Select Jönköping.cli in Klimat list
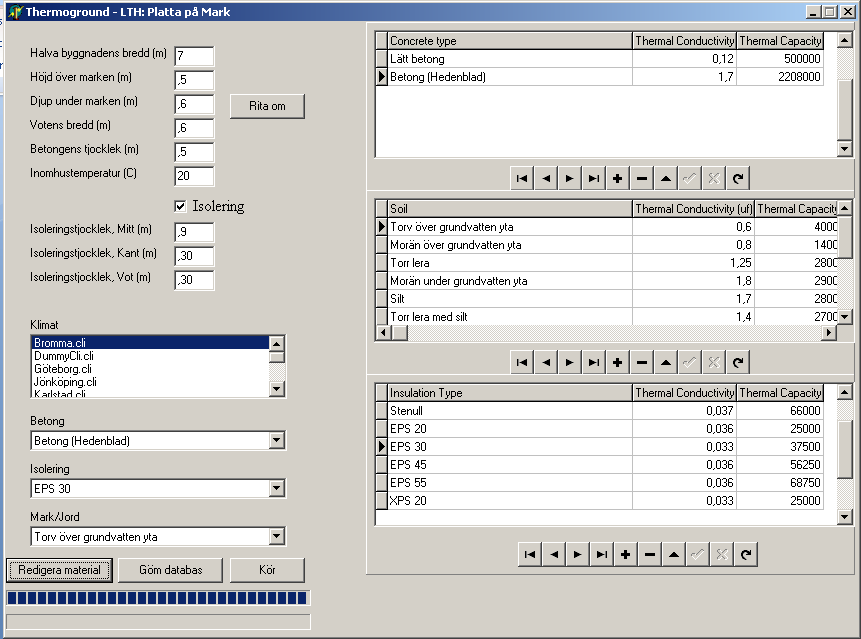This screenshot has height=639, width=861. (150, 382)
